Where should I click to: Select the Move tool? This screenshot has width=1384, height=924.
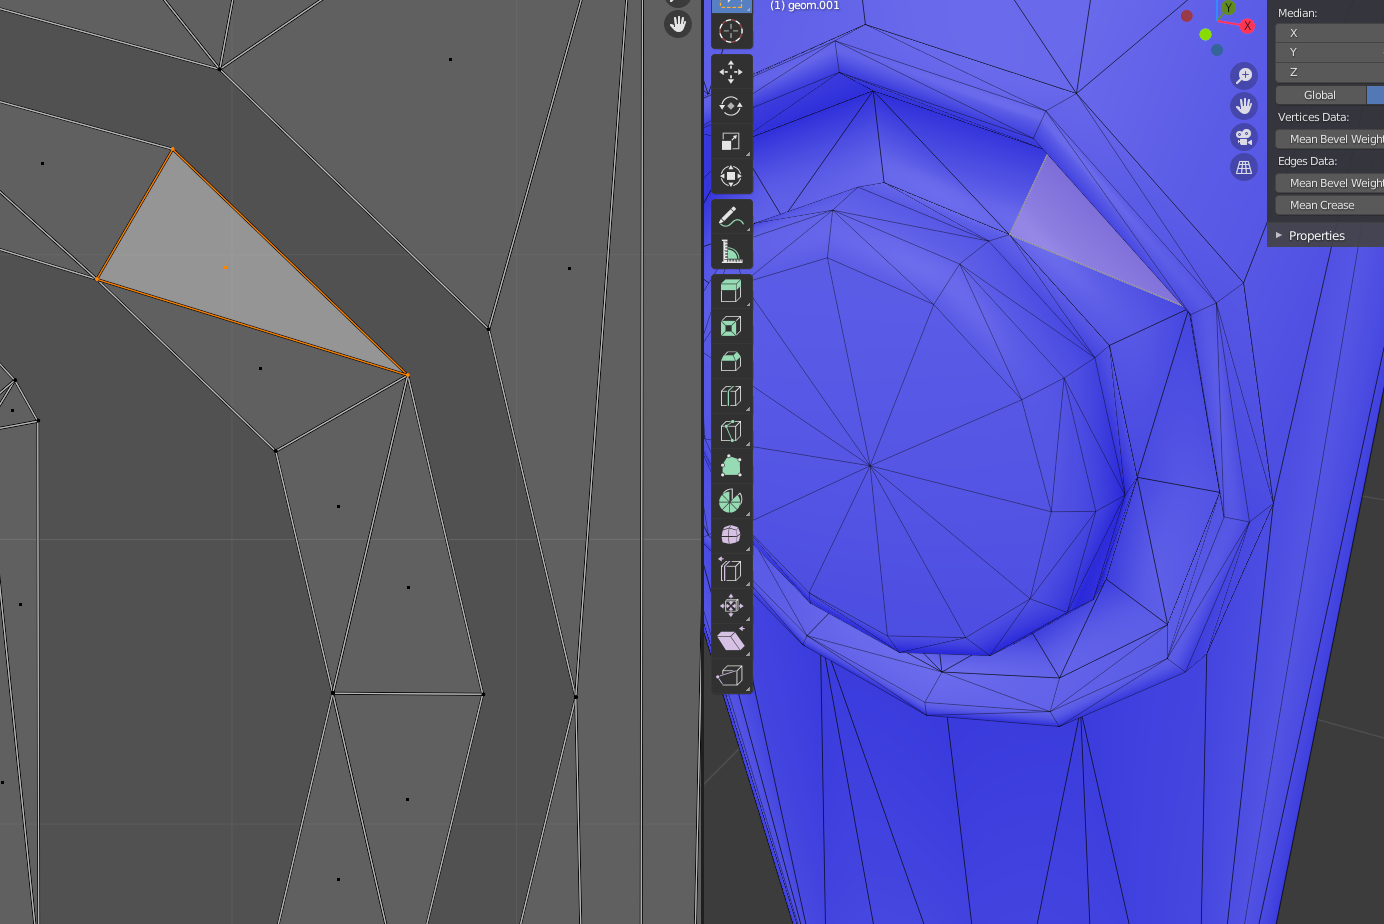[731, 72]
